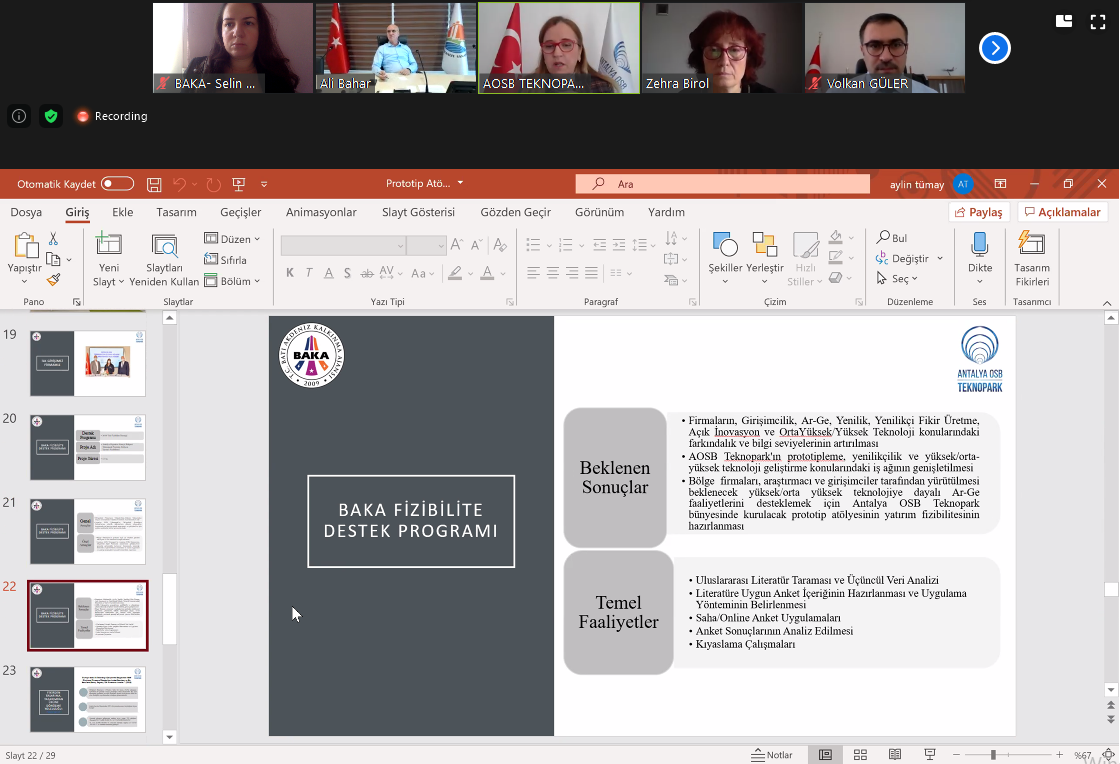This screenshot has height=764, width=1120.
Task: Start slideshow from status bar icon
Action: (x=929, y=755)
